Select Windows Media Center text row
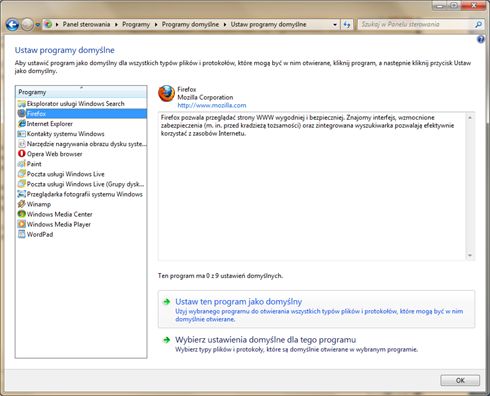490x396 pixels. click(59, 214)
